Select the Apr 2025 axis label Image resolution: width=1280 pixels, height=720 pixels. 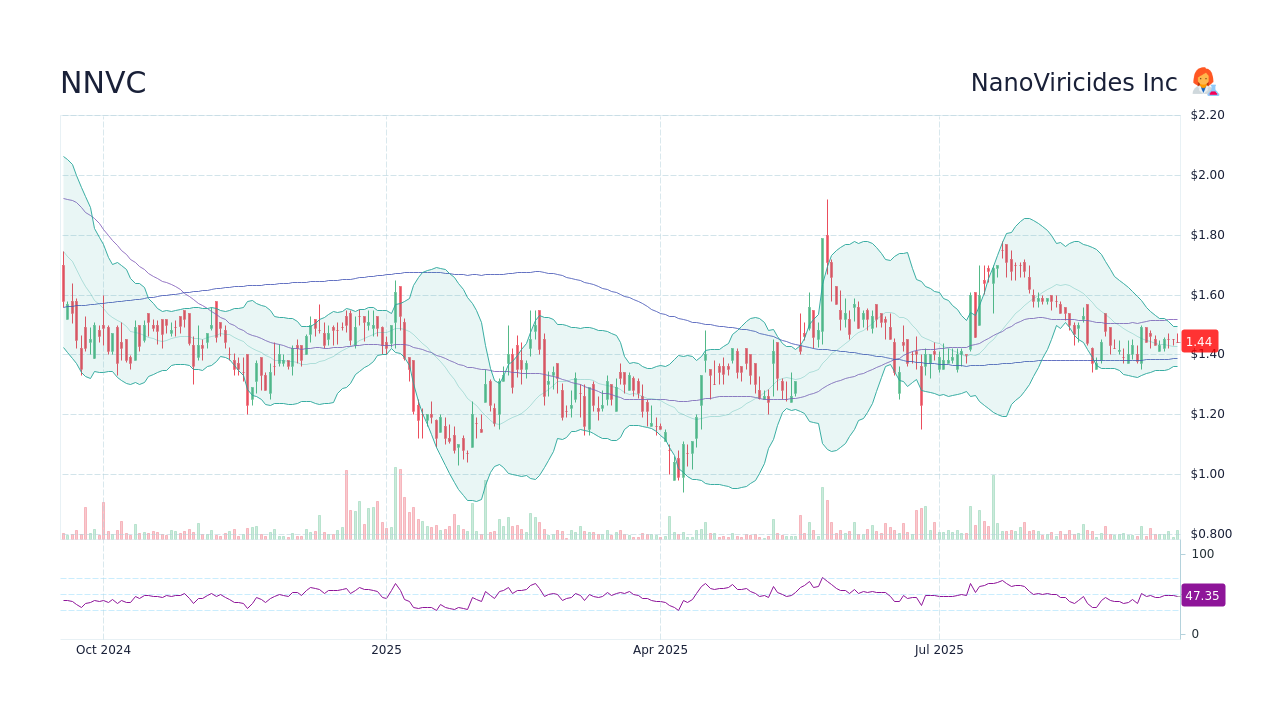coord(660,650)
